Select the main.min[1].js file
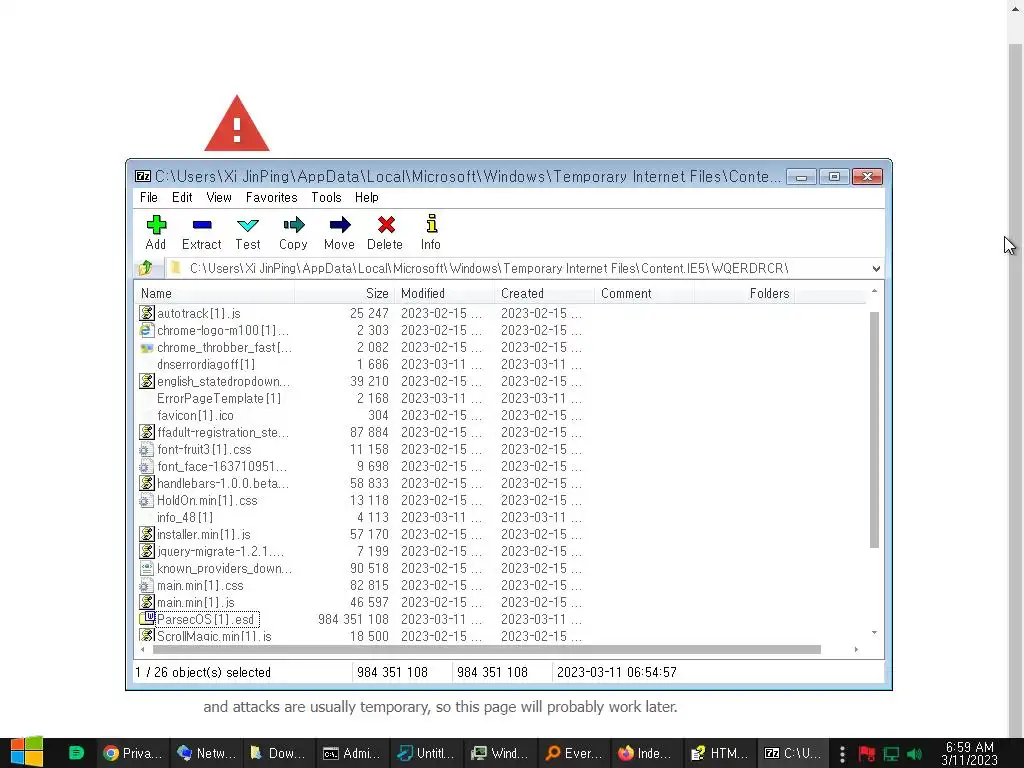The image size is (1024, 768). coord(196,602)
